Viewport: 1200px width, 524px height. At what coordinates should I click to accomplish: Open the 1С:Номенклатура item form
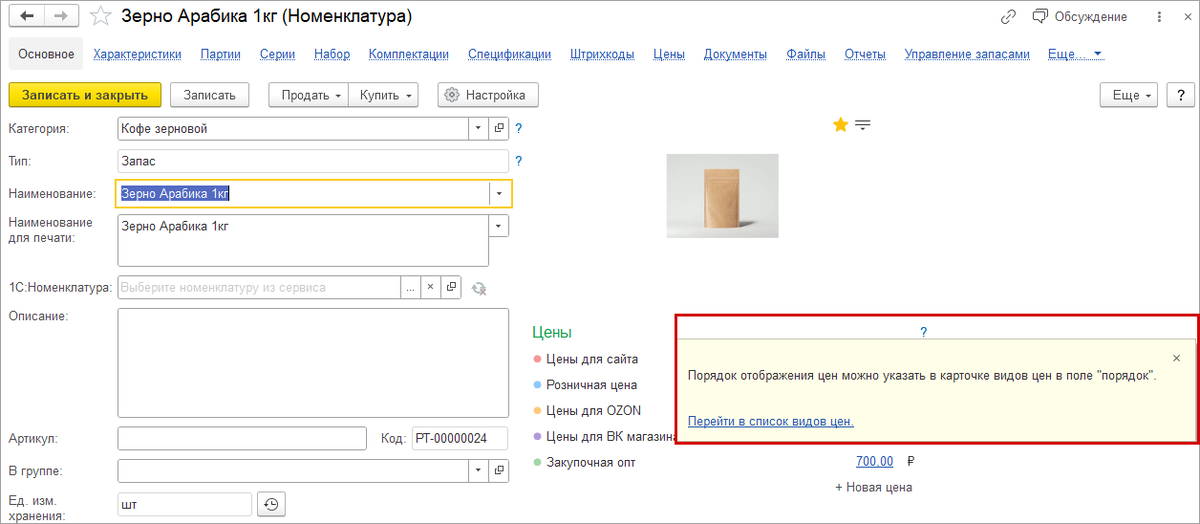tap(452, 287)
